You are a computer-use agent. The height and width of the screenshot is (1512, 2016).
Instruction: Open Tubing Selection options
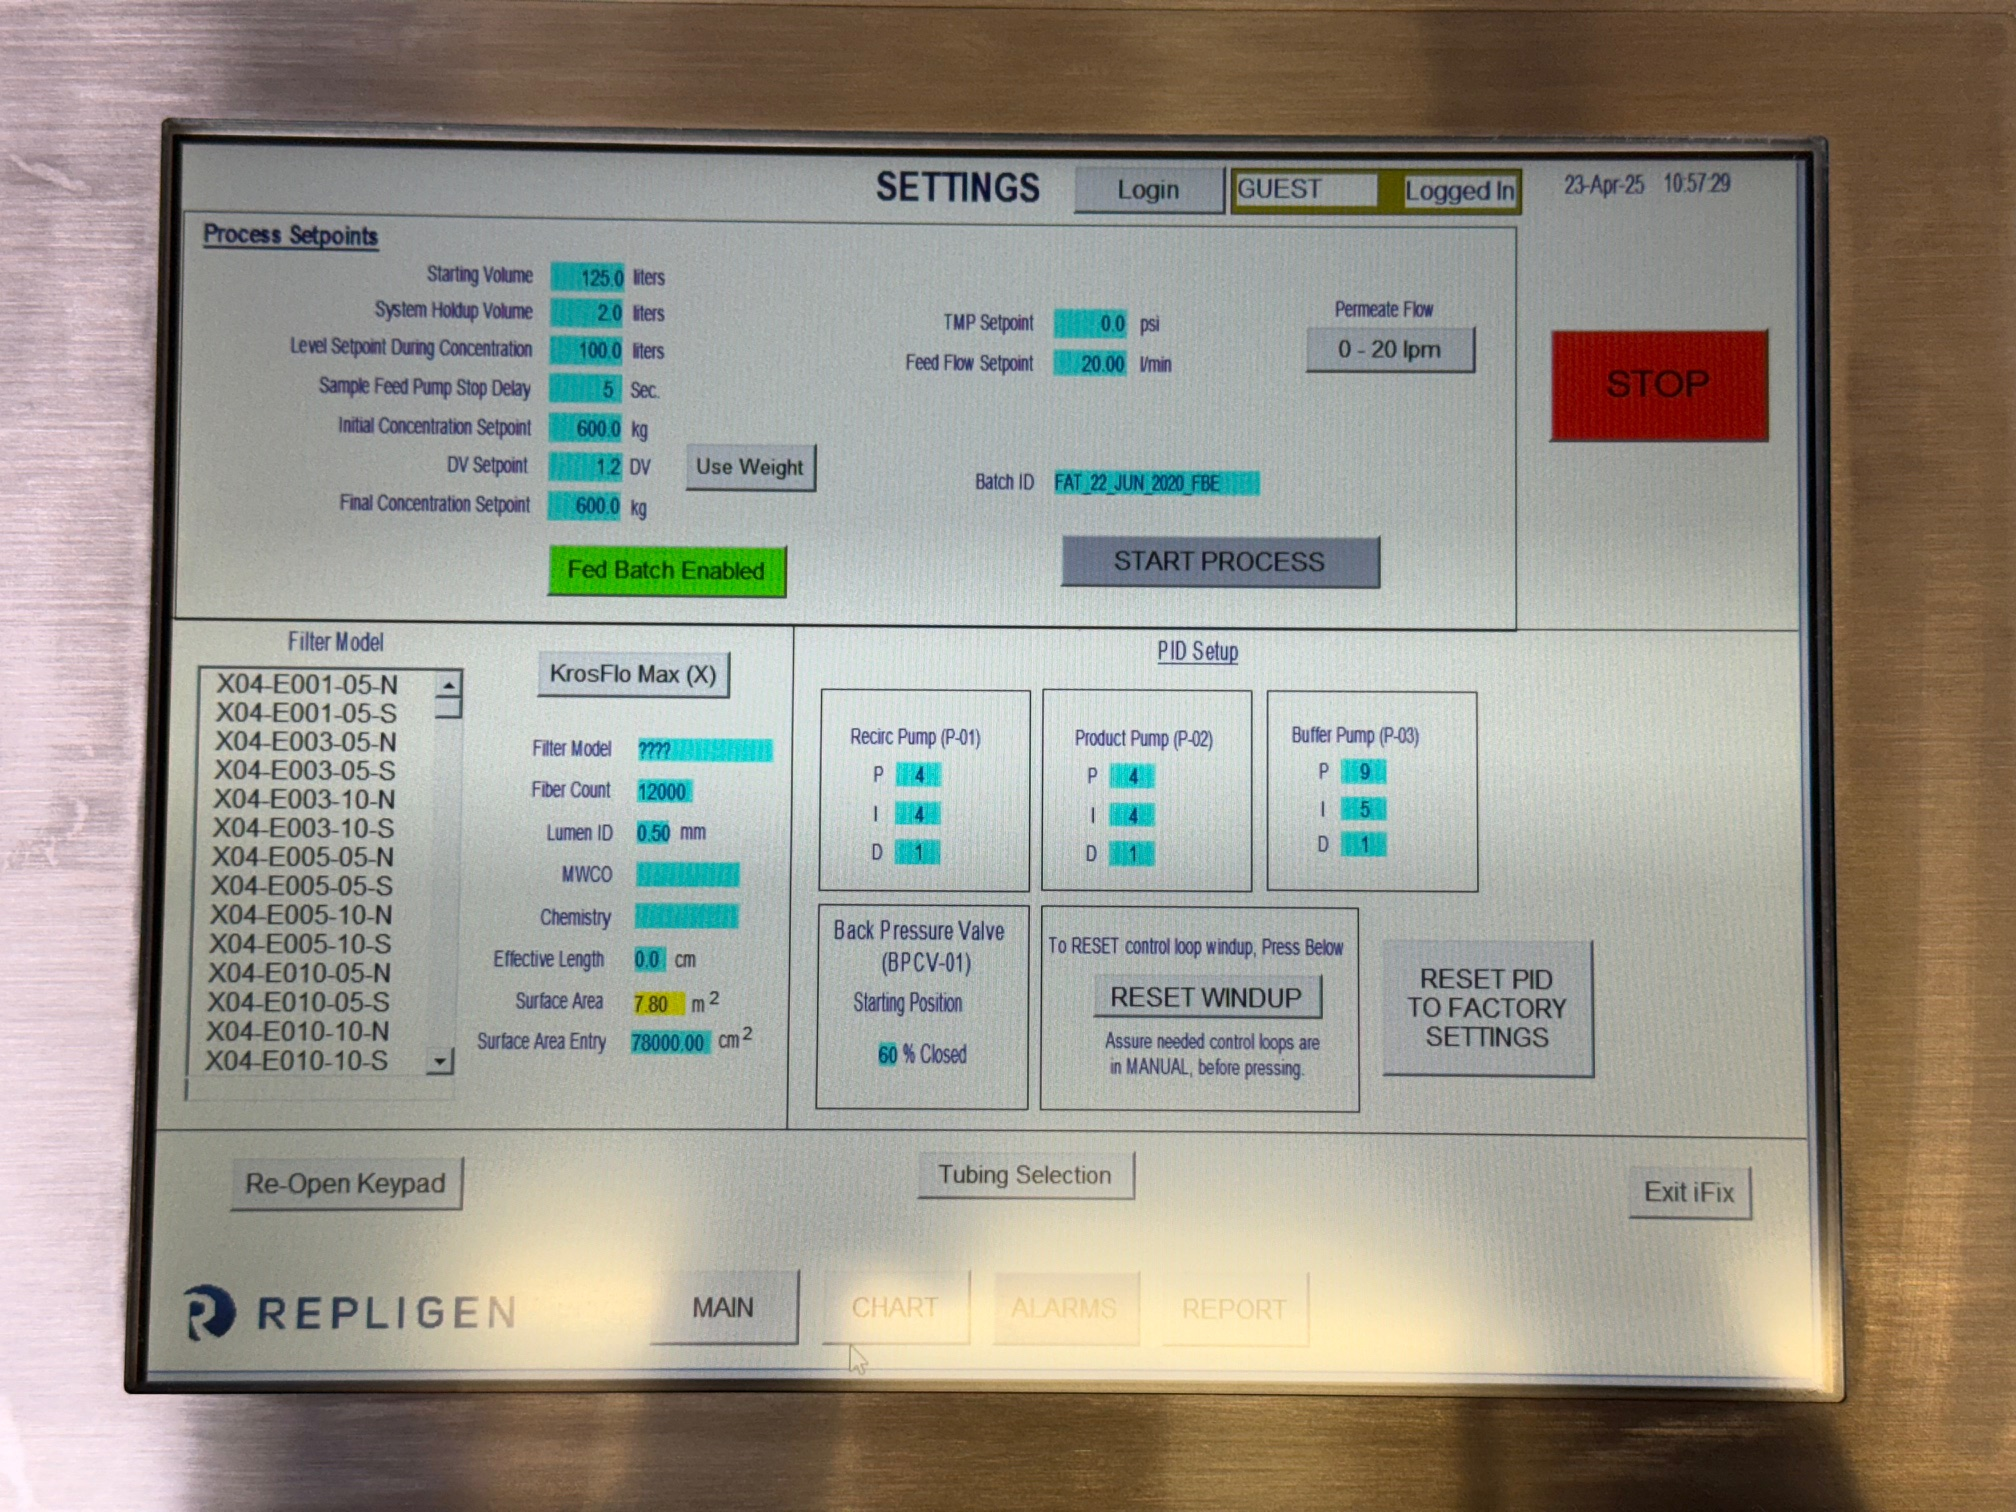(1025, 1175)
